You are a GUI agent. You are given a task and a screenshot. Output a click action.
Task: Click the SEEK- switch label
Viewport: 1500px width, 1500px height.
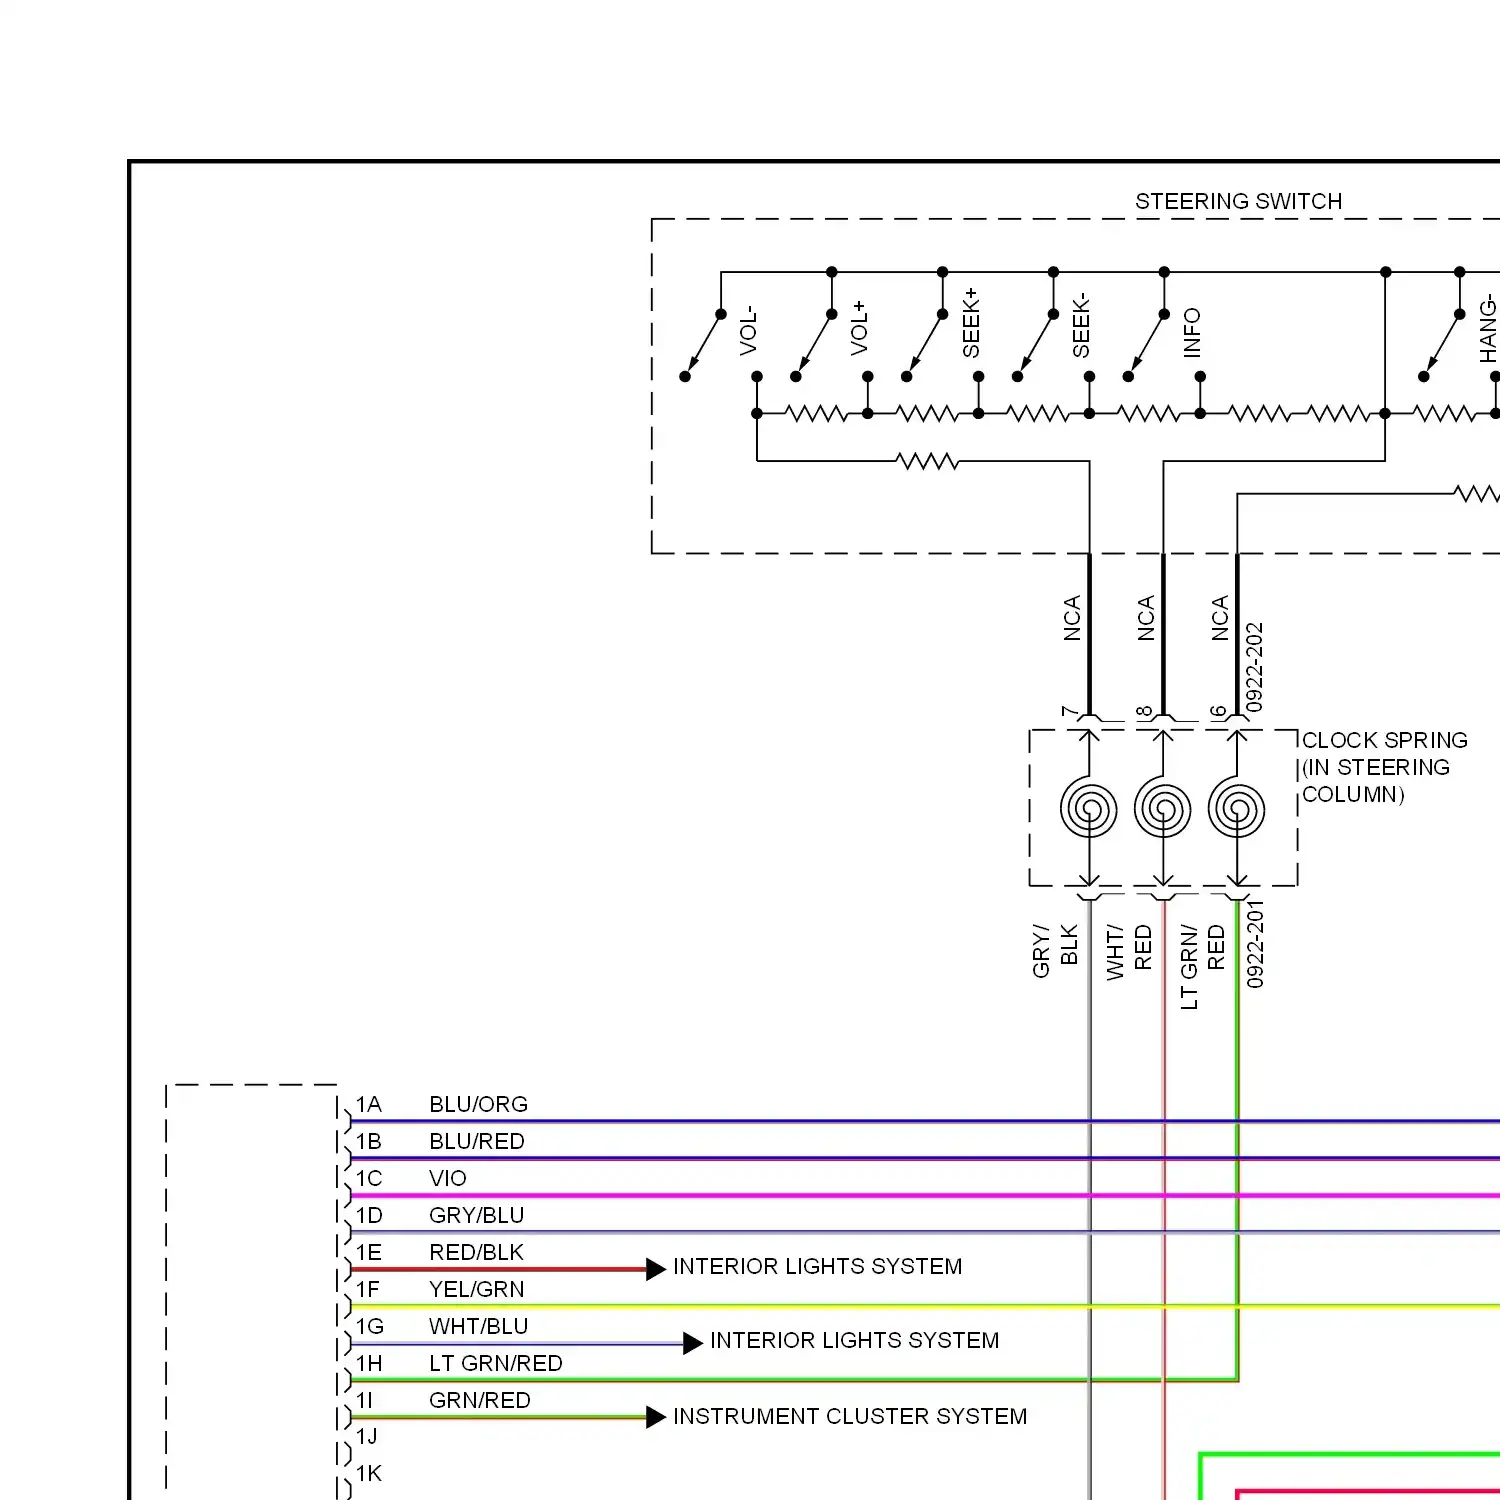click(x=1081, y=325)
